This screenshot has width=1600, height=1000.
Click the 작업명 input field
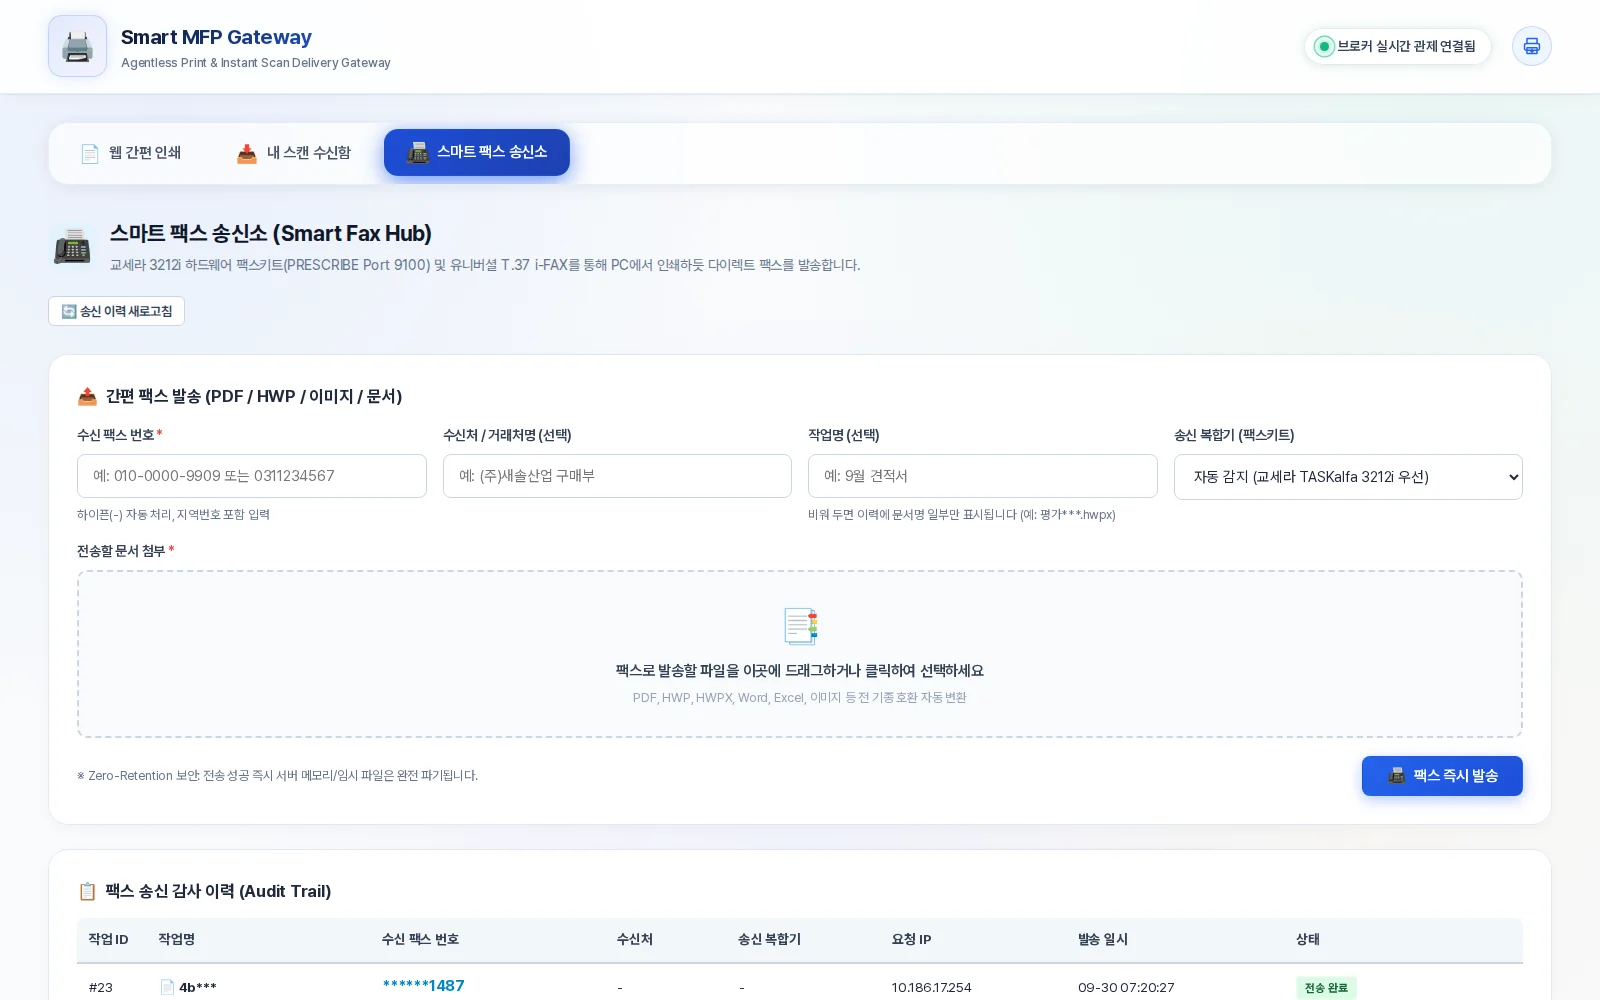(983, 476)
